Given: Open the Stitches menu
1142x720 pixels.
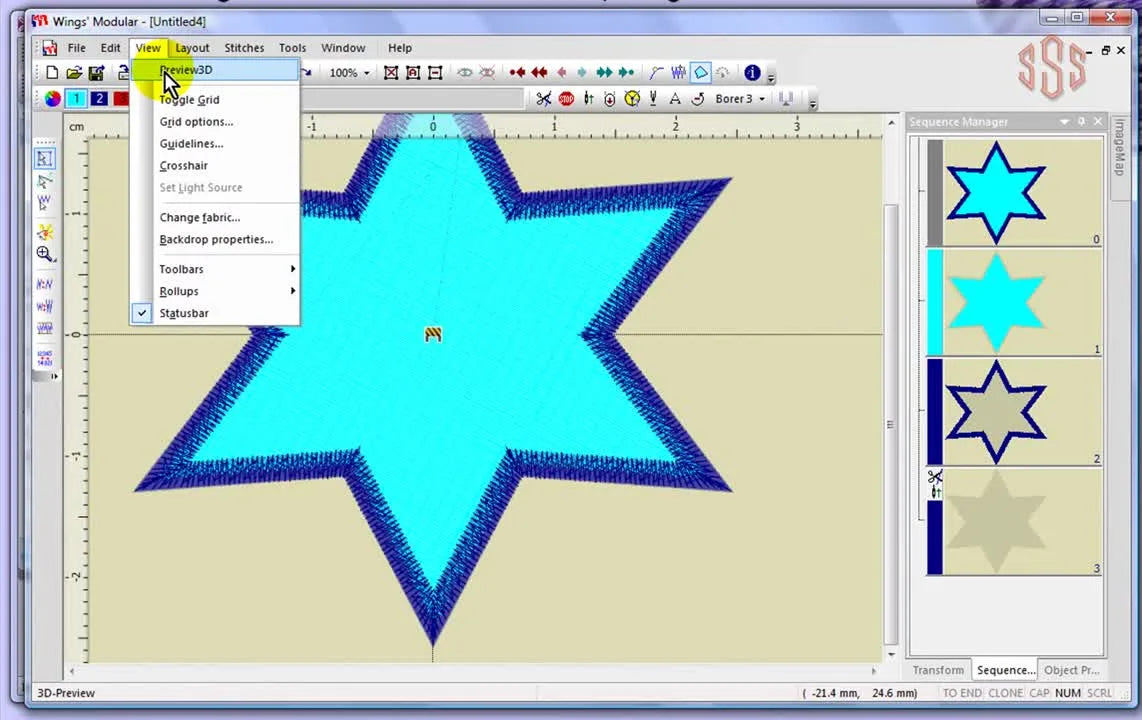Looking at the screenshot, I should (x=244, y=48).
